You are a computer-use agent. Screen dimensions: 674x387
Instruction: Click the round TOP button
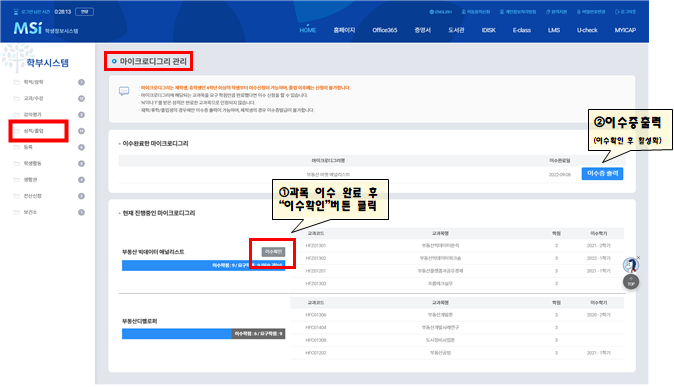[631, 282]
